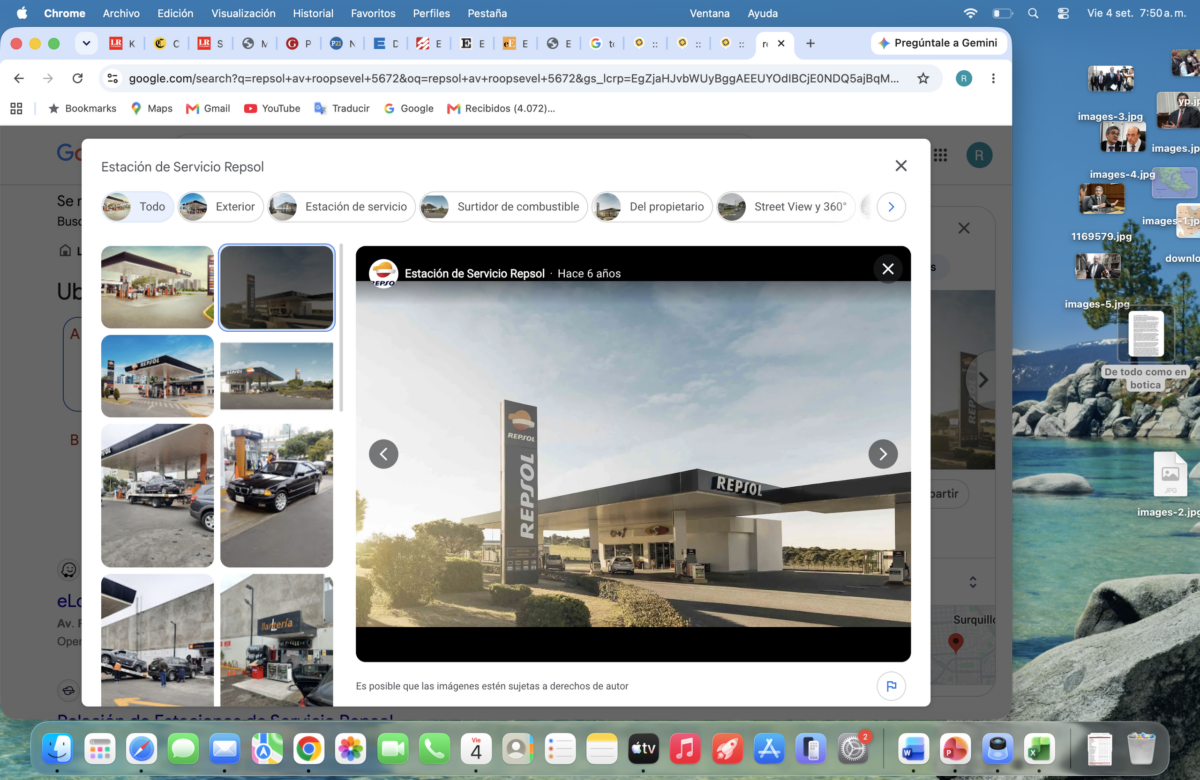Select the Del propietario filter
Image resolution: width=1200 pixels, height=780 pixels.
tap(652, 207)
